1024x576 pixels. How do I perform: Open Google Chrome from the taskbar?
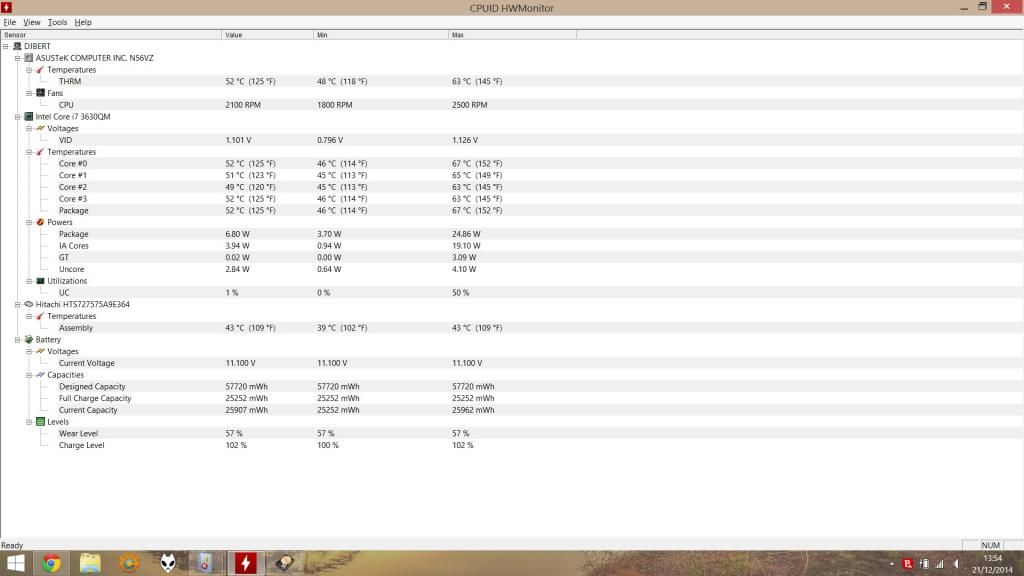pos(51,563)
